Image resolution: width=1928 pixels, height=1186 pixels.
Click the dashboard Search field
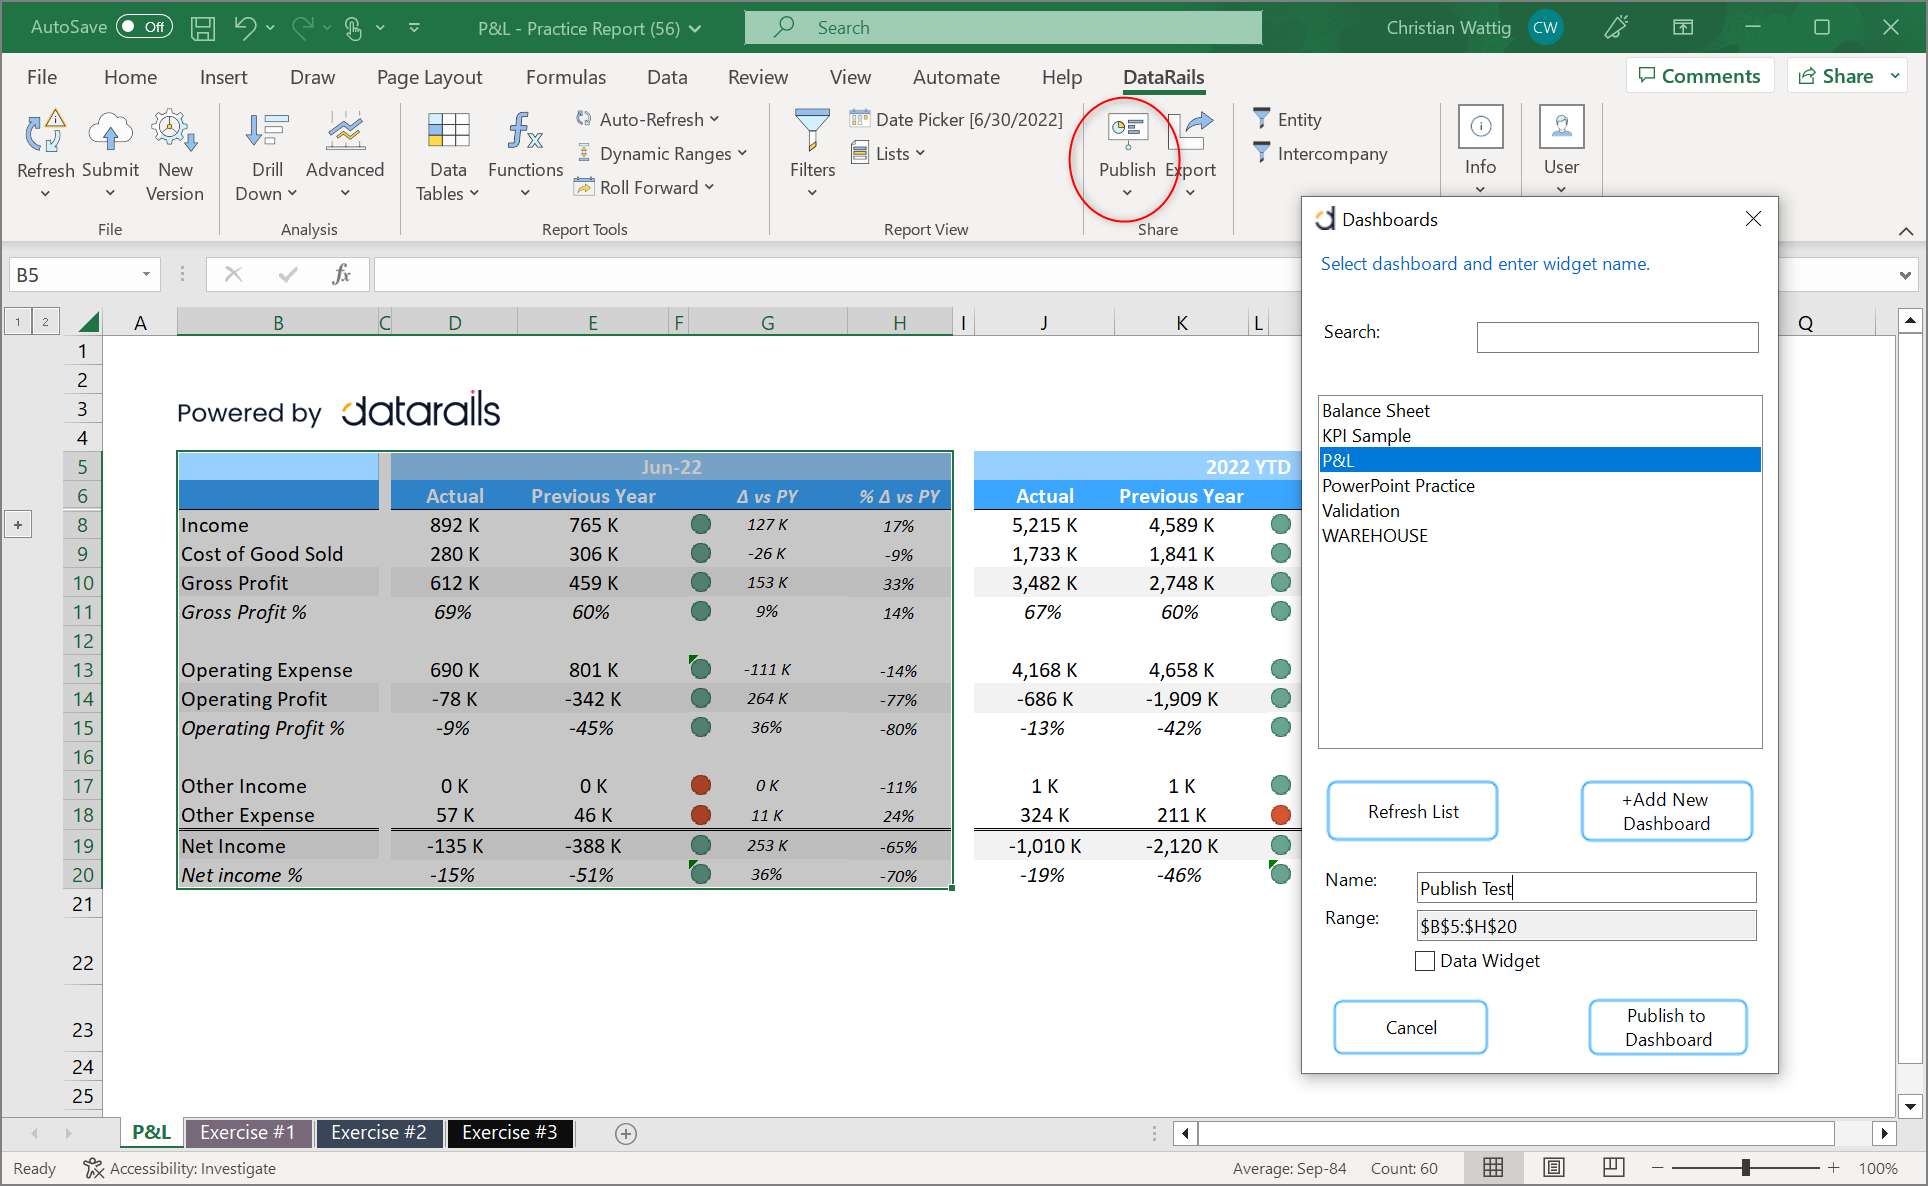coord(1617,337)
